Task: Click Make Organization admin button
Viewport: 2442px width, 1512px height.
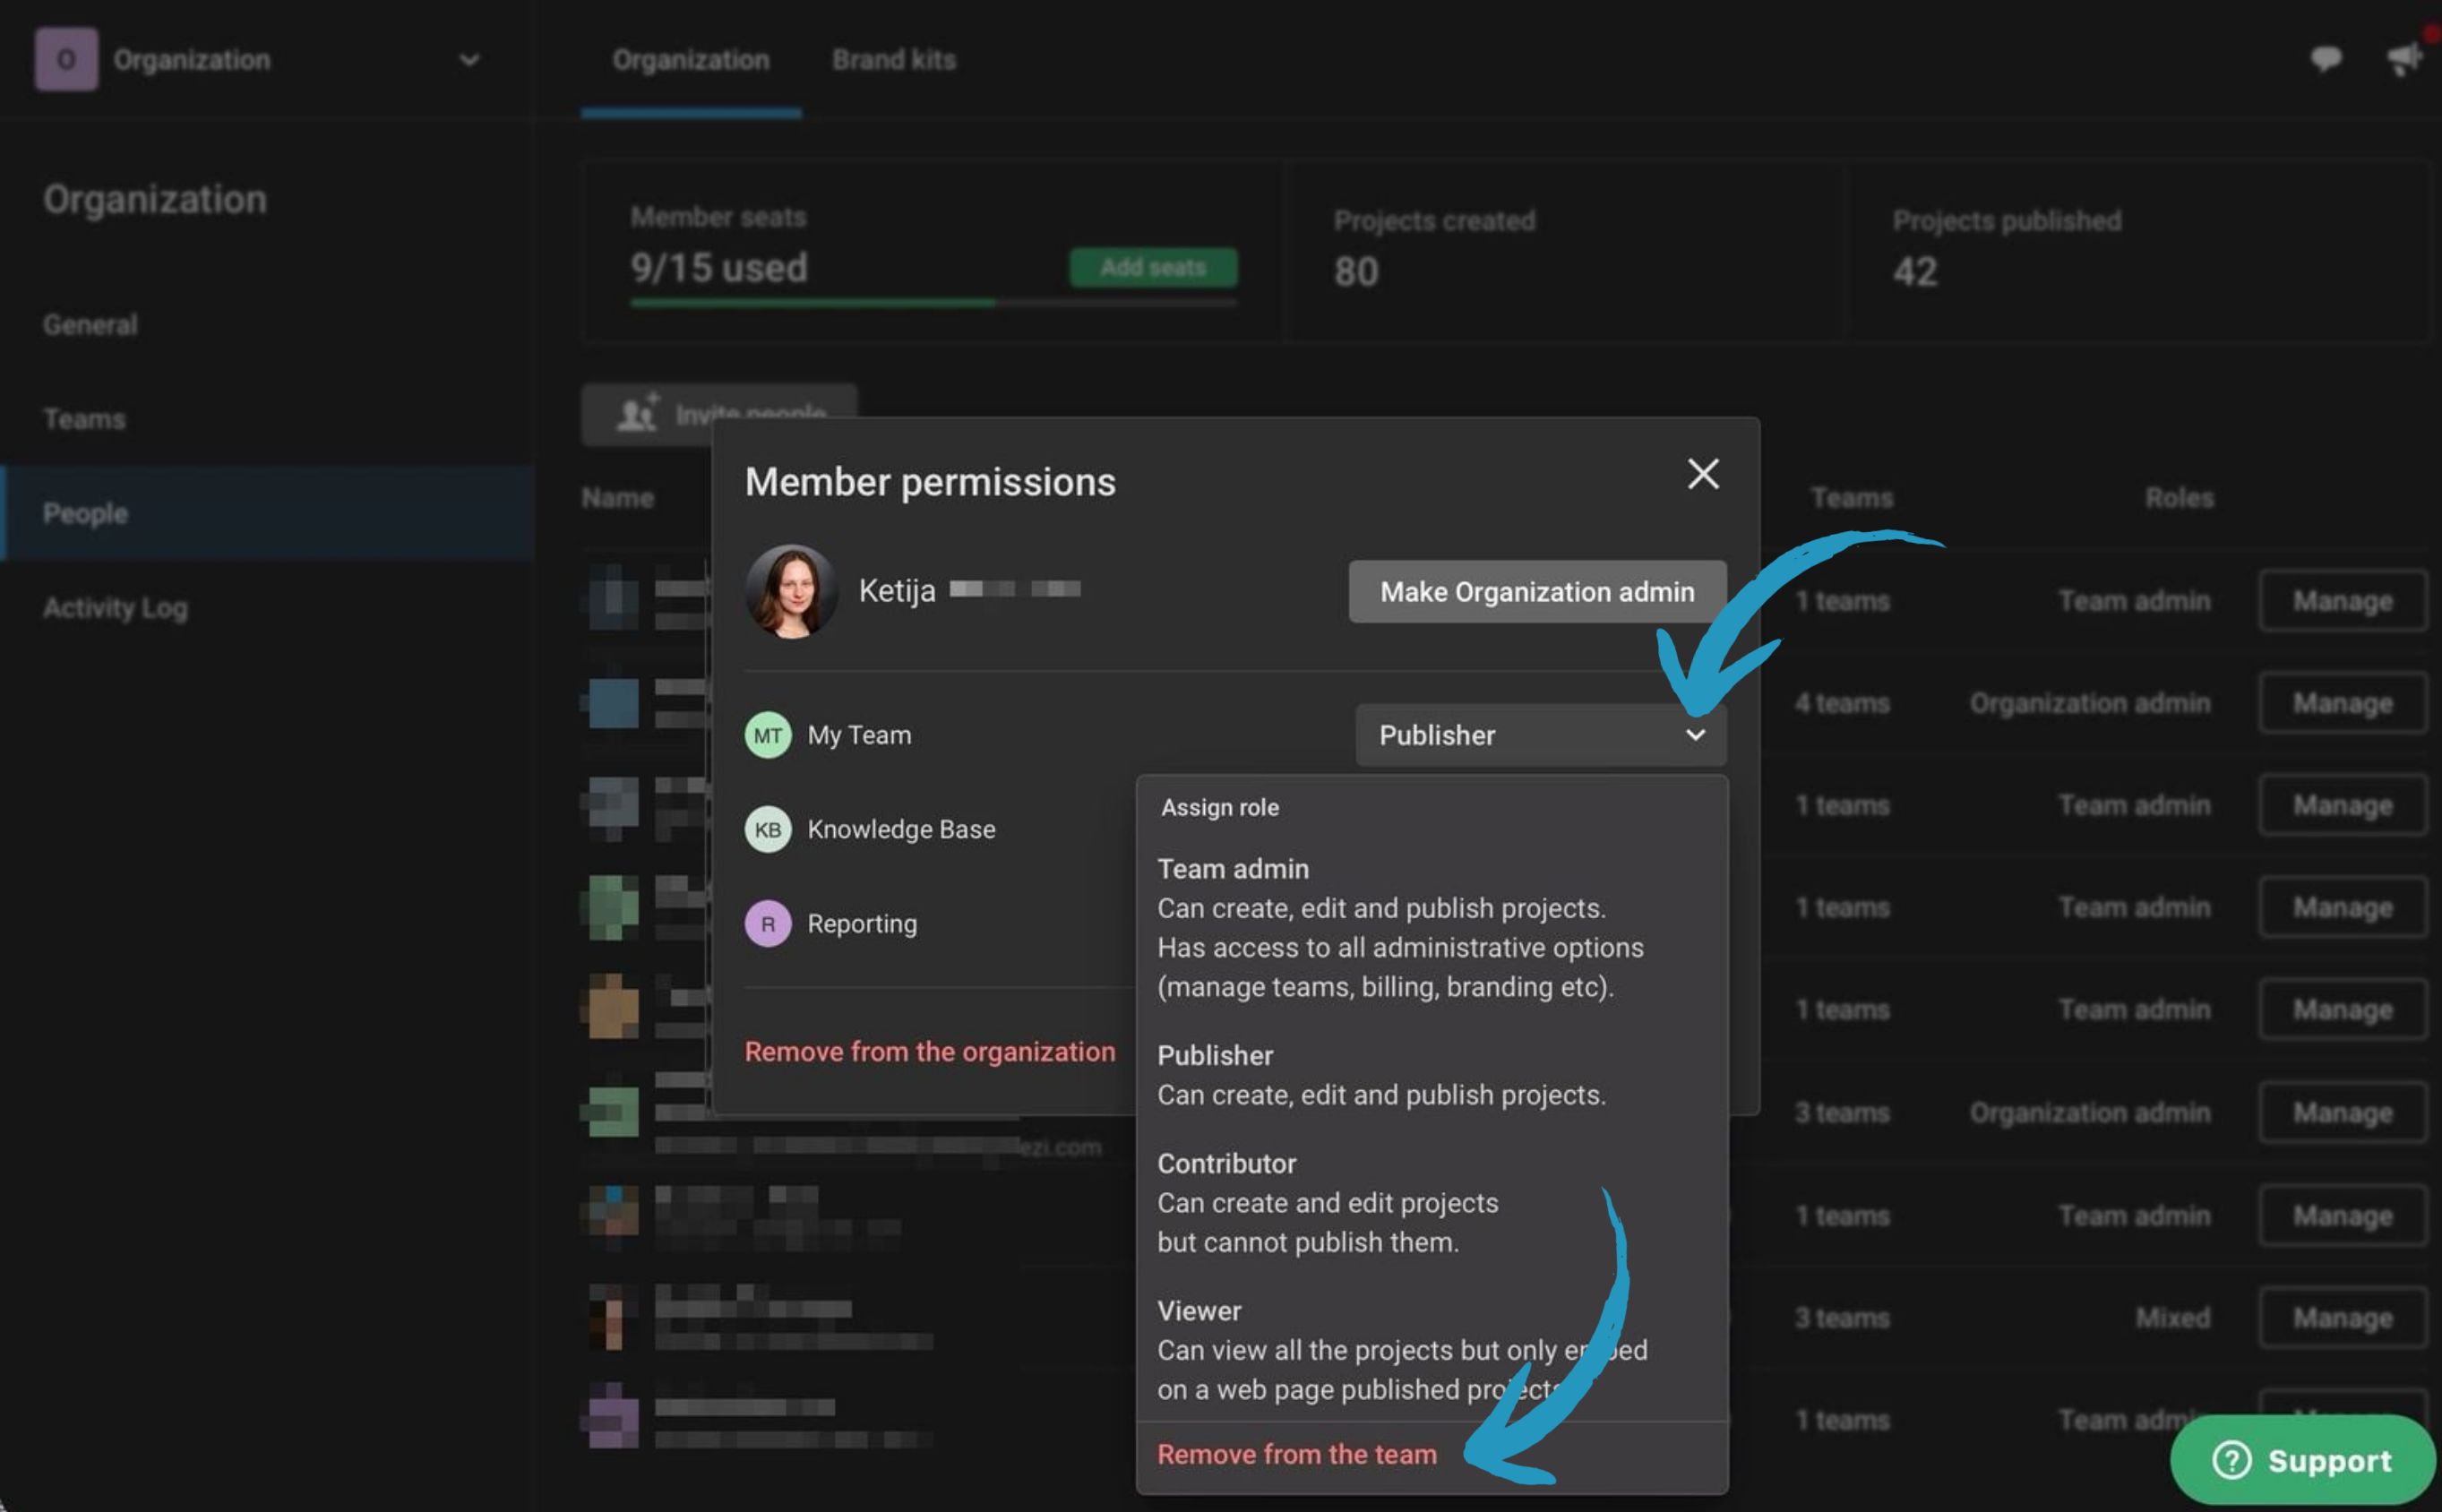Action: (x=1536, y=592)
